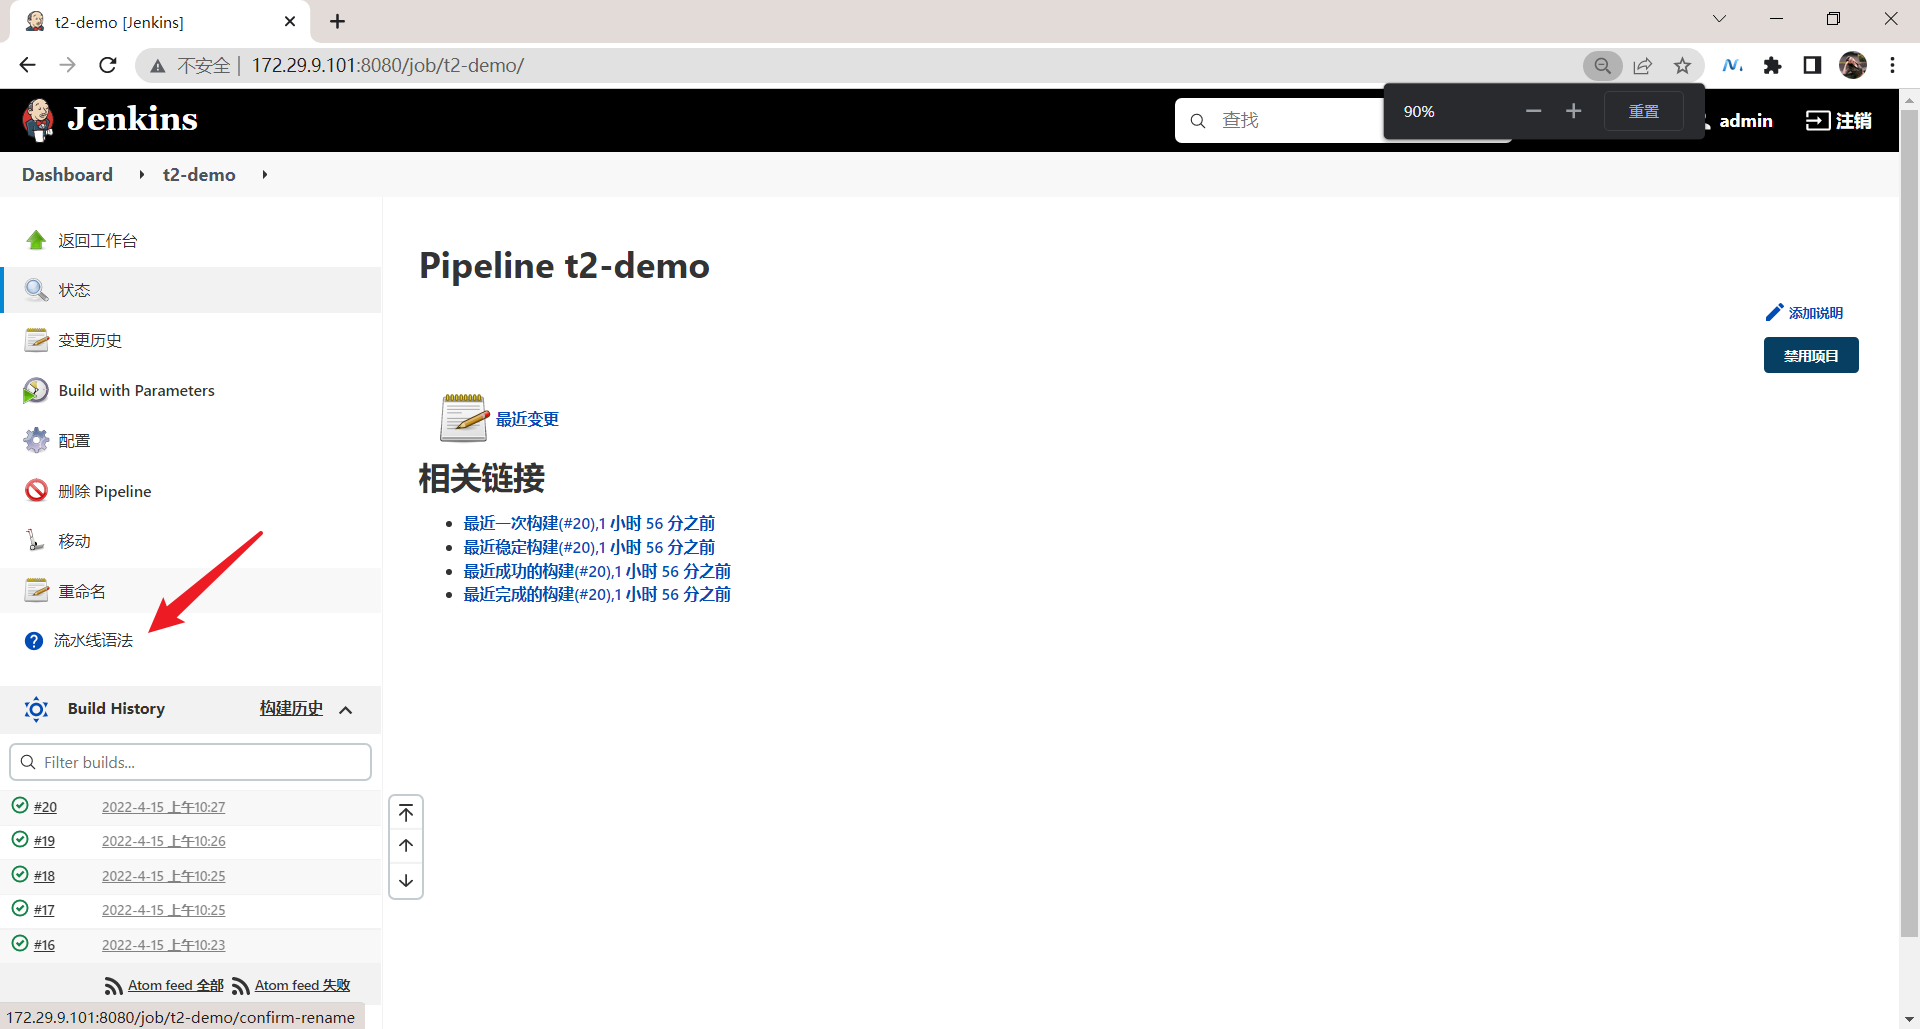This screenshot has width=1920, height=1029.
Task: Click the 禁用项目 button
Action: 1811,355
